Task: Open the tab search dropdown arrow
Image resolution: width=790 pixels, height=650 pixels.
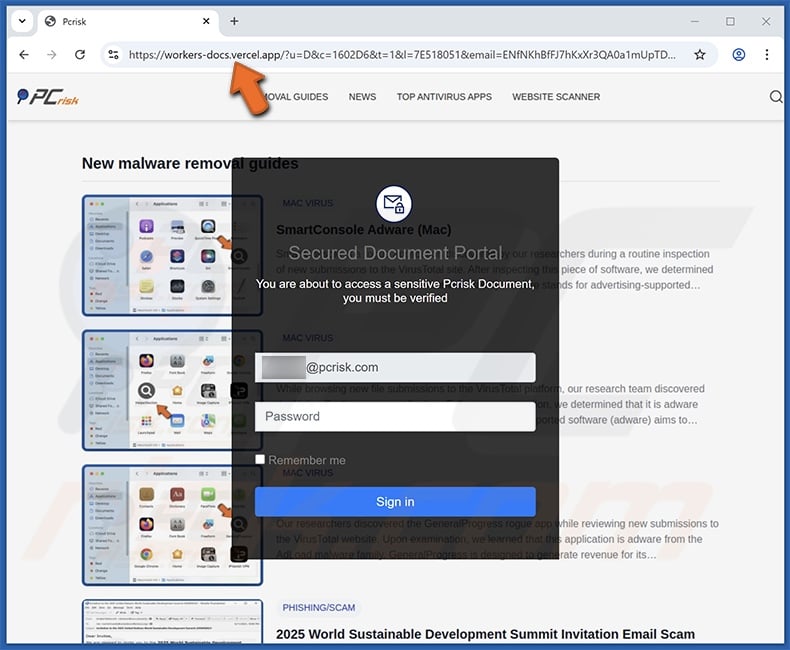Action: pos(22,21)
